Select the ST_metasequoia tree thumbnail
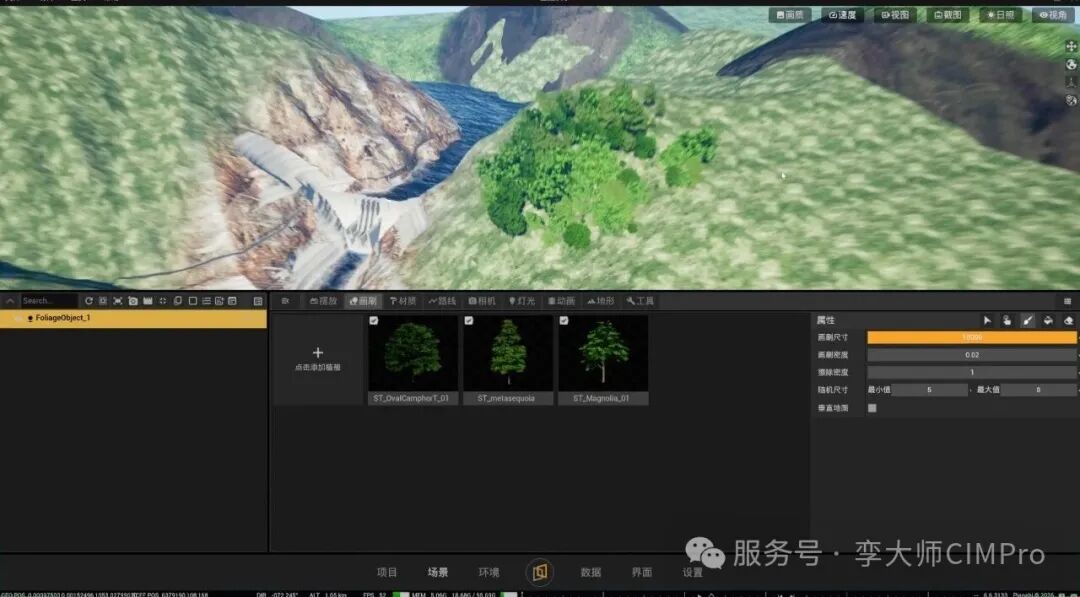The height and width of the screenshot is (597, 1080). coord(508,359)
